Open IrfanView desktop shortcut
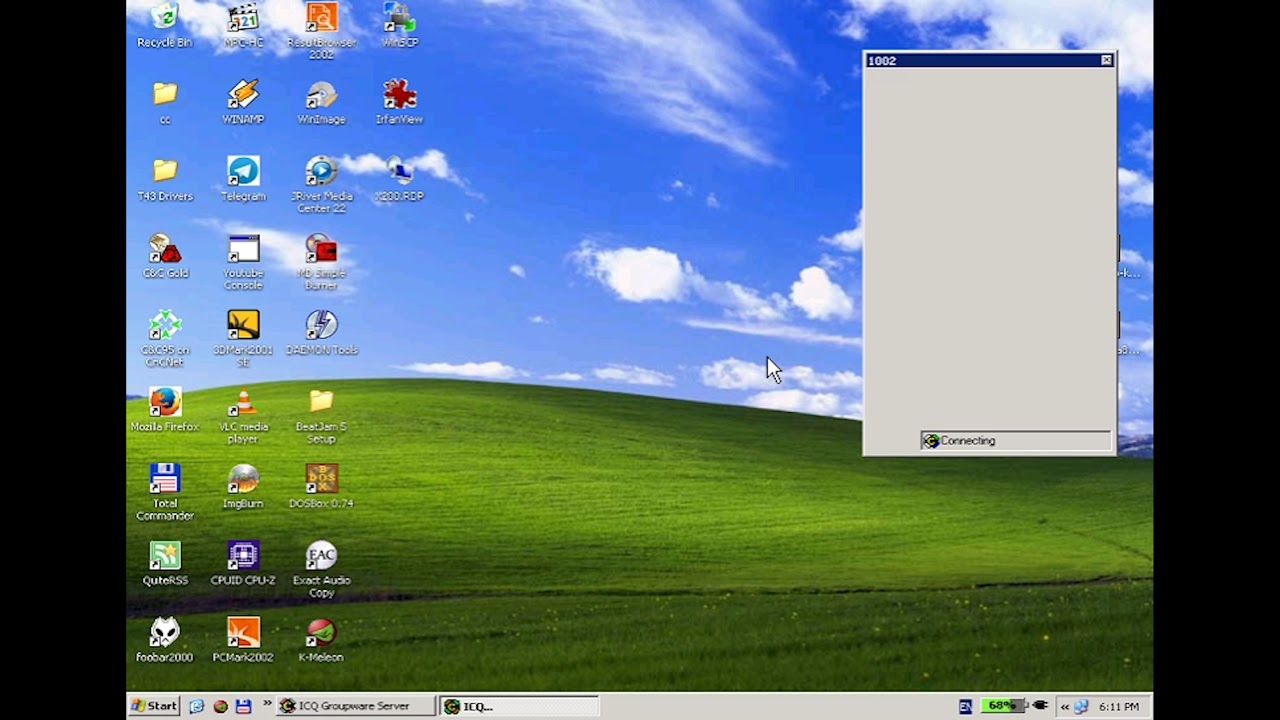This screenshot has width=1280, height=720. coord(399,102)
